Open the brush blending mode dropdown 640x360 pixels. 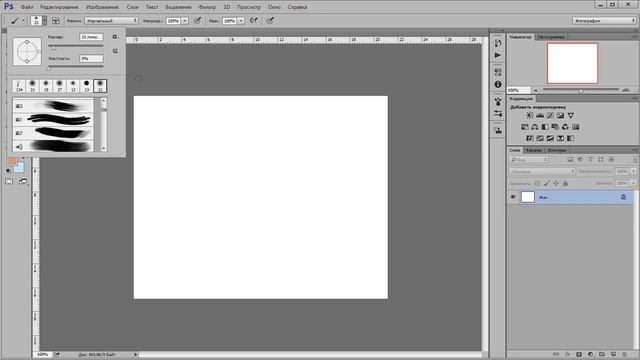coord(111,20)
